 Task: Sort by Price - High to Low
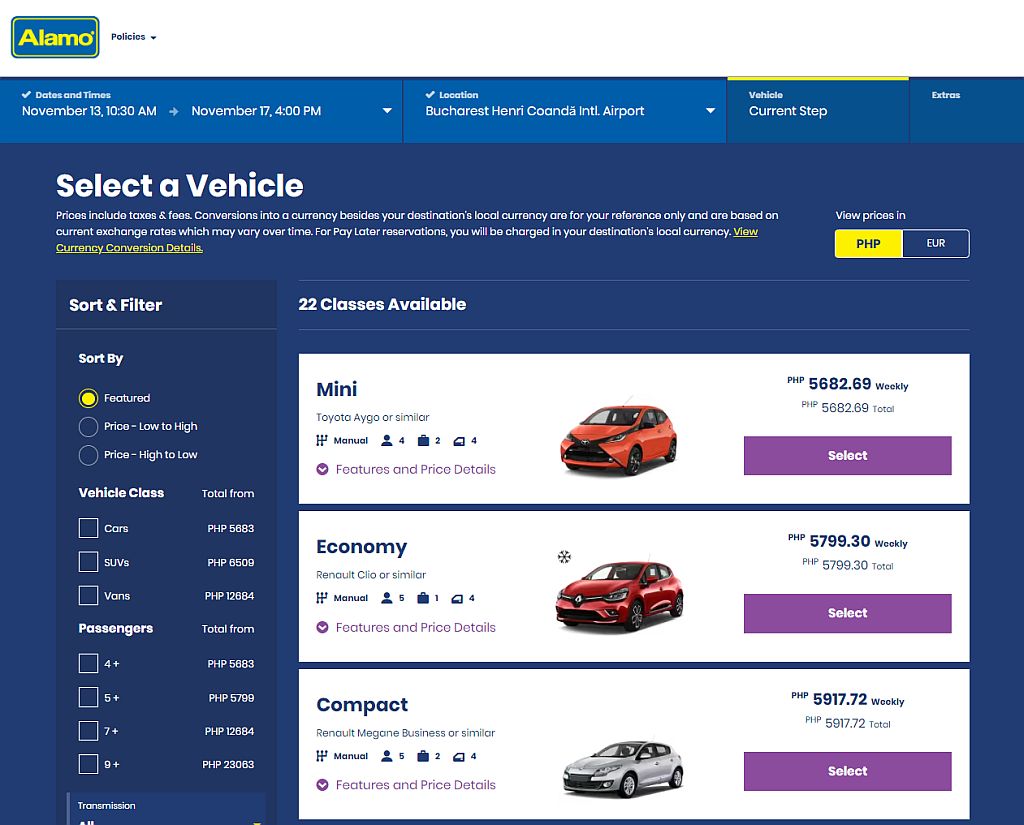(88, 455)
